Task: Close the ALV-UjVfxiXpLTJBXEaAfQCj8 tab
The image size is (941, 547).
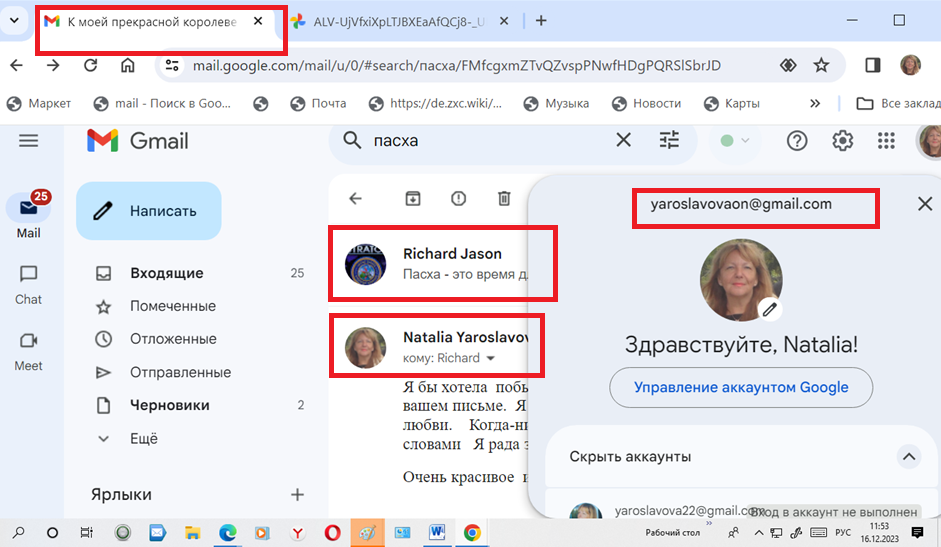Action: pos(504,21)
